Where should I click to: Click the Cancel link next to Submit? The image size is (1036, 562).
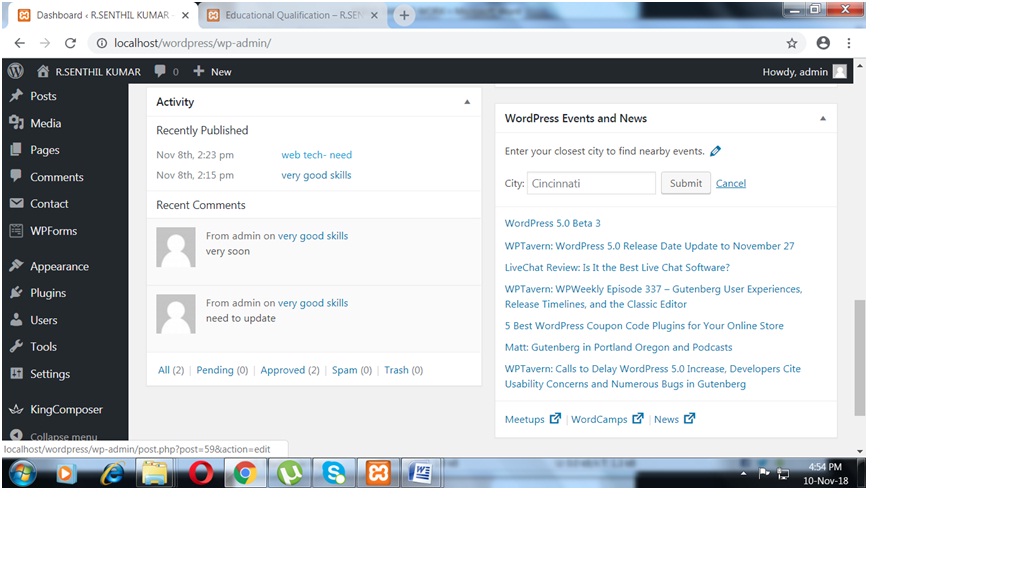tap(730, 183)
